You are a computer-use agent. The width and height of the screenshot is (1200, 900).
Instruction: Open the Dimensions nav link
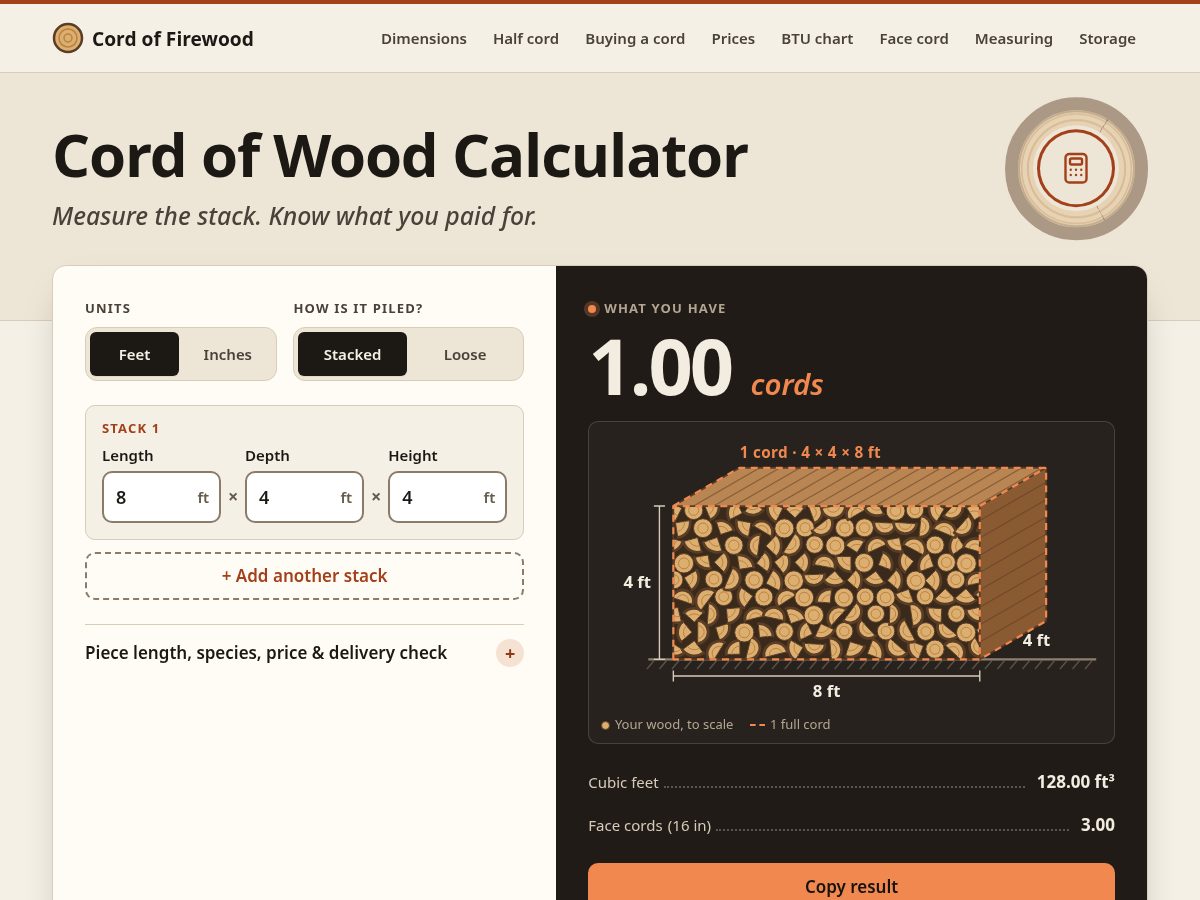coord(424,38)
